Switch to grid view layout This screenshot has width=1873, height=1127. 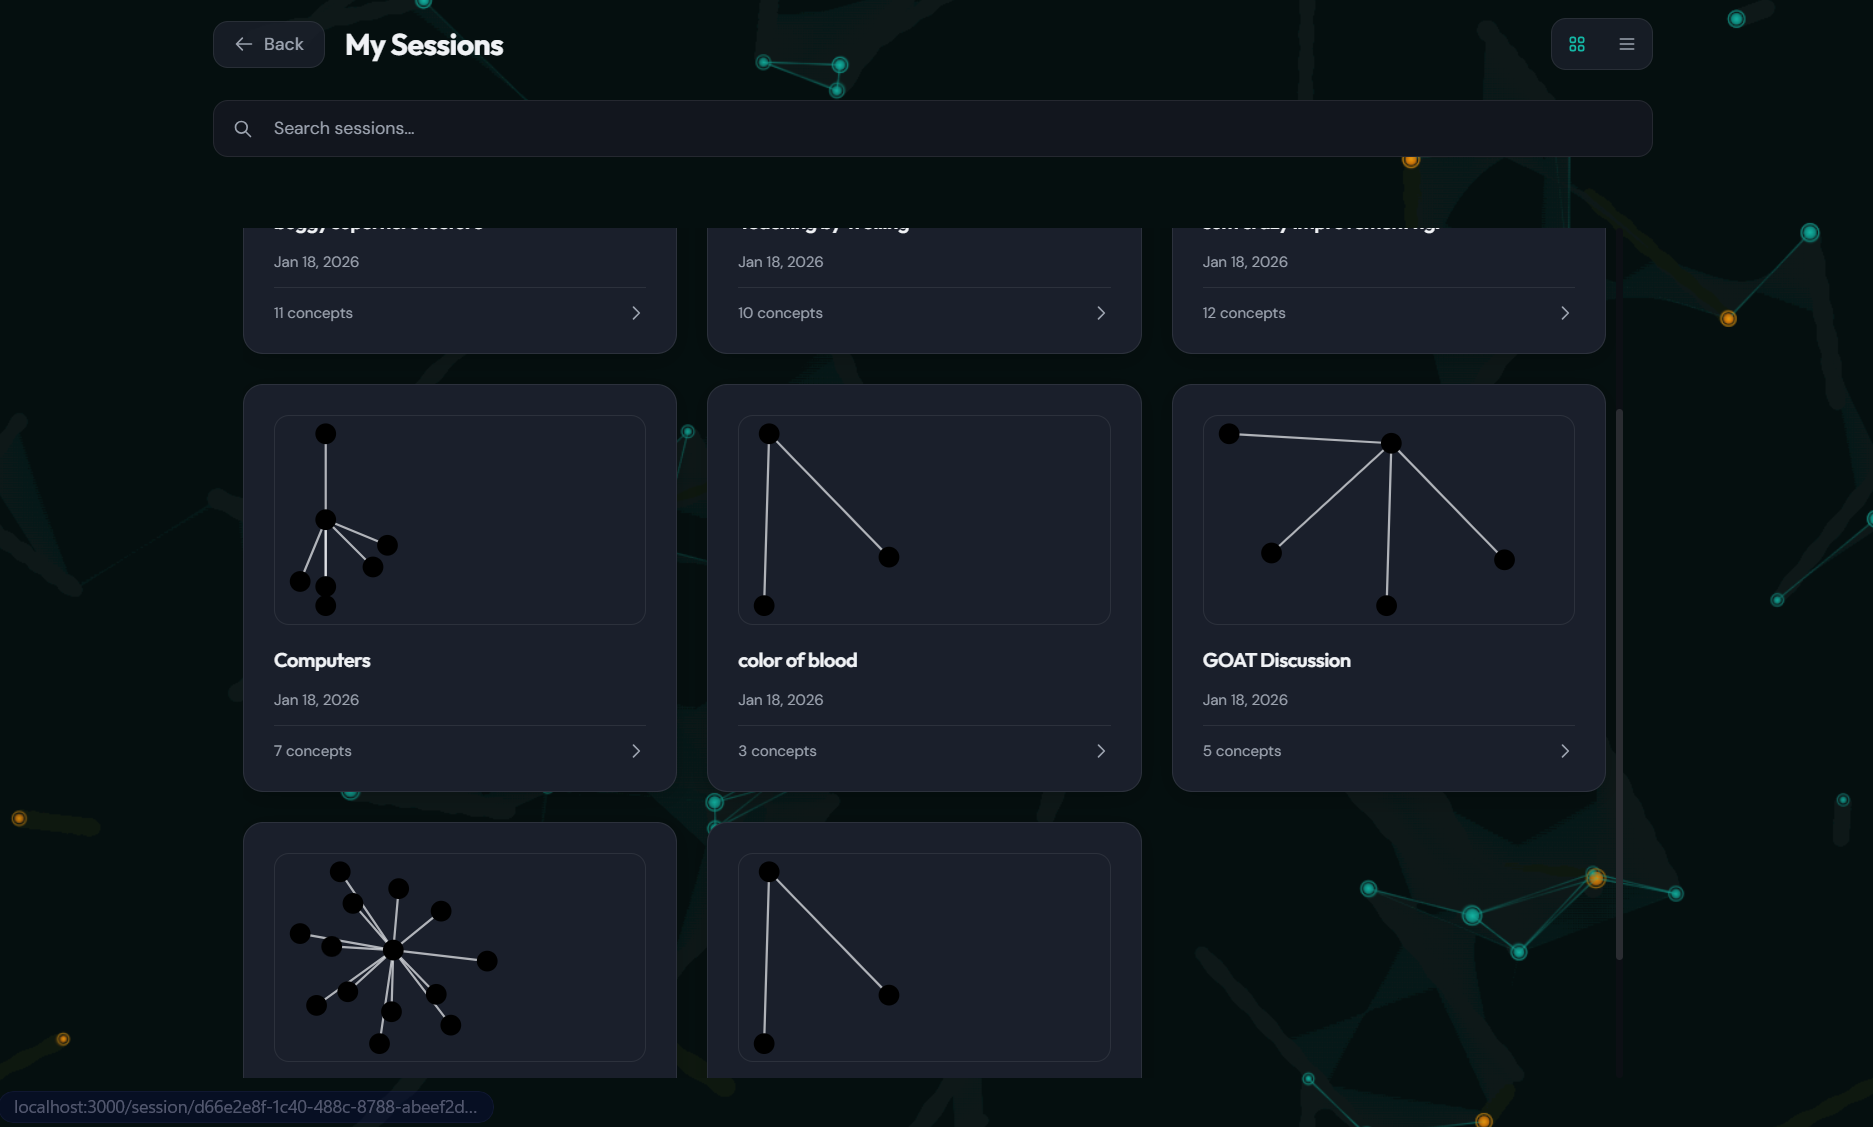click(1577, 44)
